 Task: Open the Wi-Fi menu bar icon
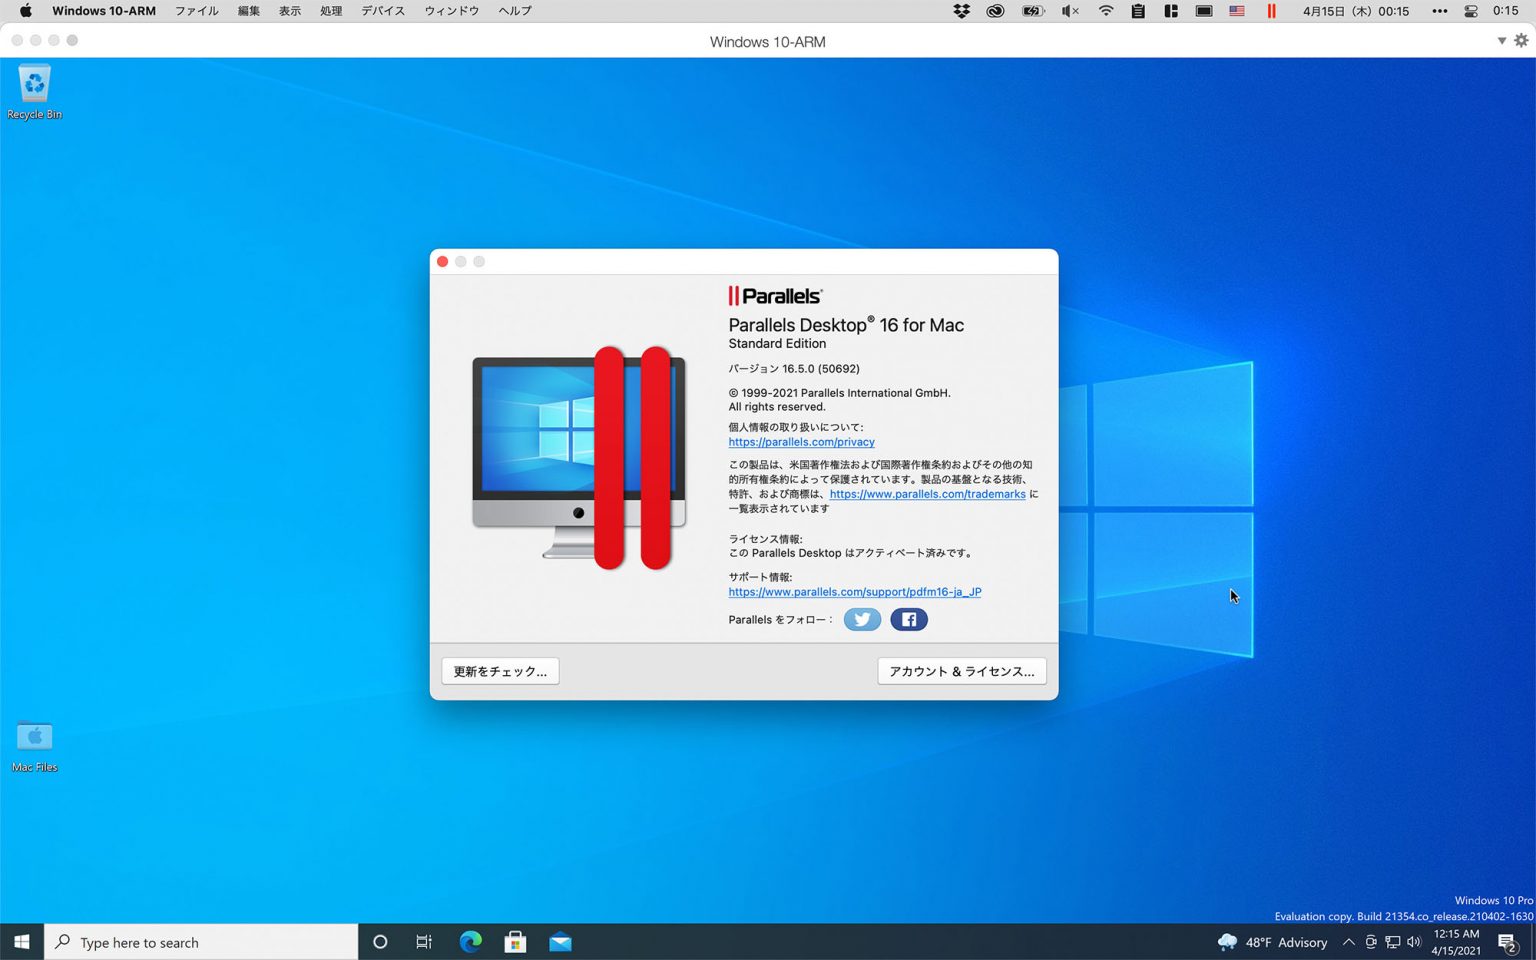point(1105,11)
